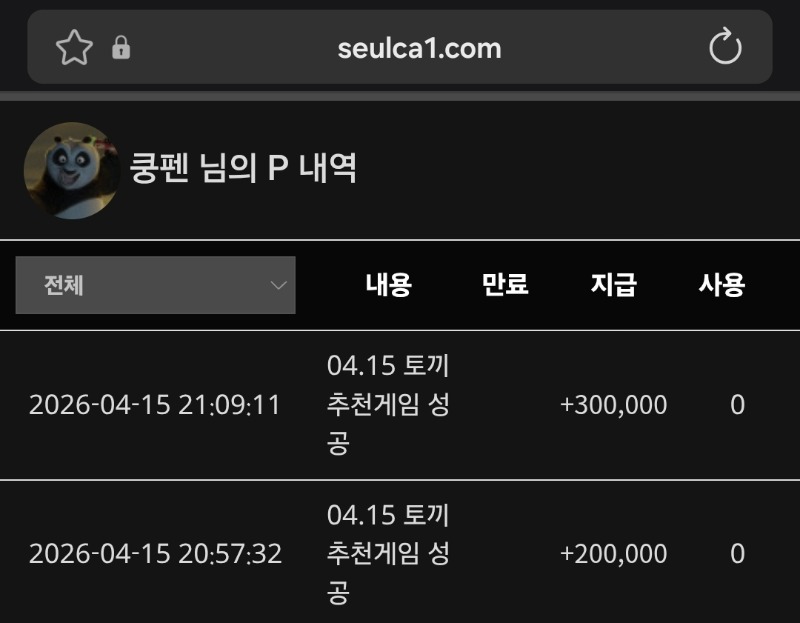Click the panda profile avatar

[x=70, y=170]
